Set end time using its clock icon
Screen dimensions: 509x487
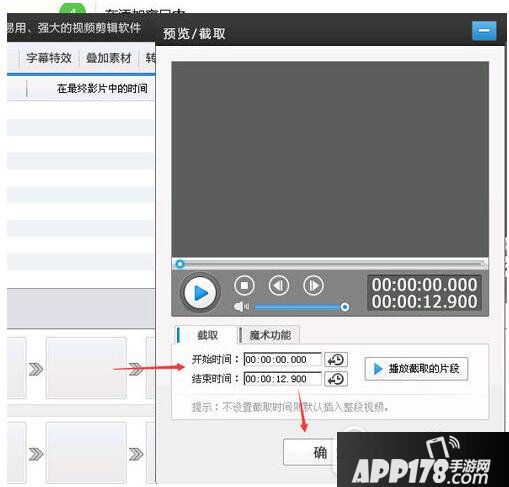(336, 379)
